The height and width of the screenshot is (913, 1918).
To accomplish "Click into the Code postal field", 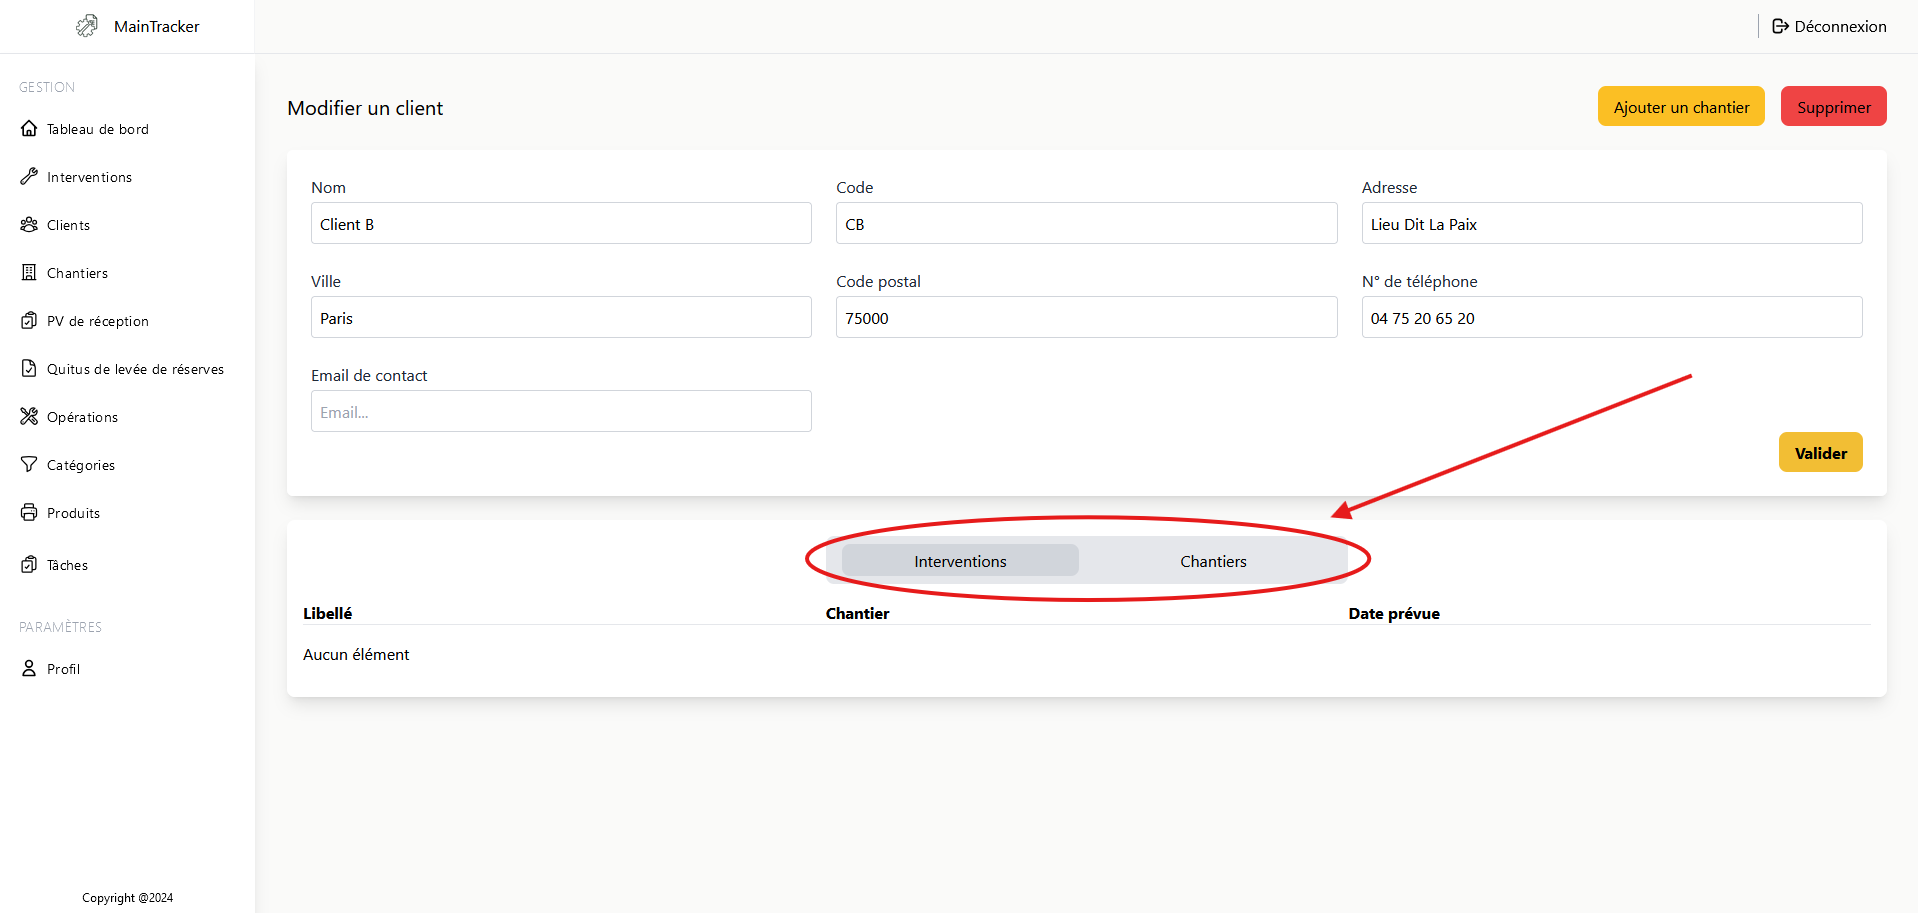I will [x=1086, y=318].
